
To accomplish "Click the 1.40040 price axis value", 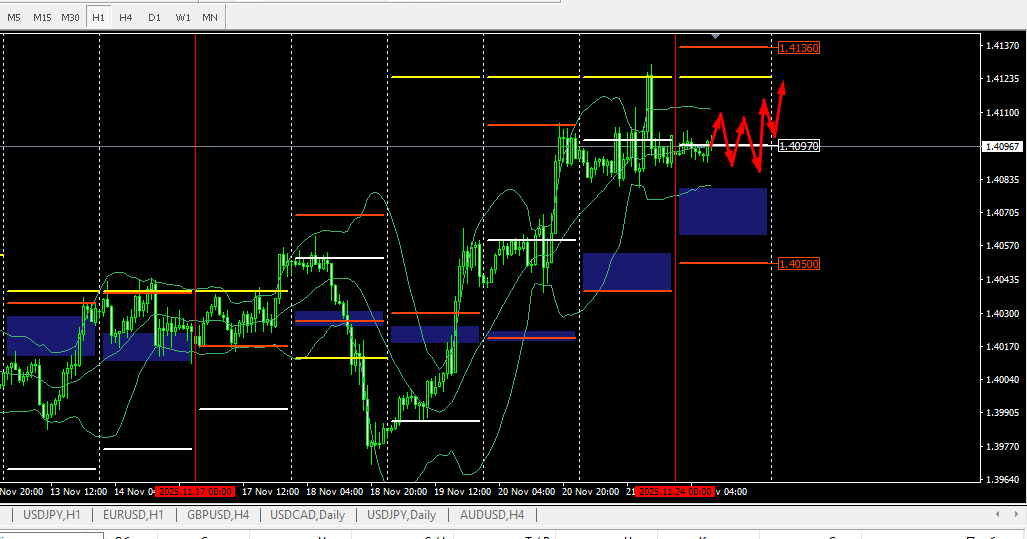I will coord(1003,380).
